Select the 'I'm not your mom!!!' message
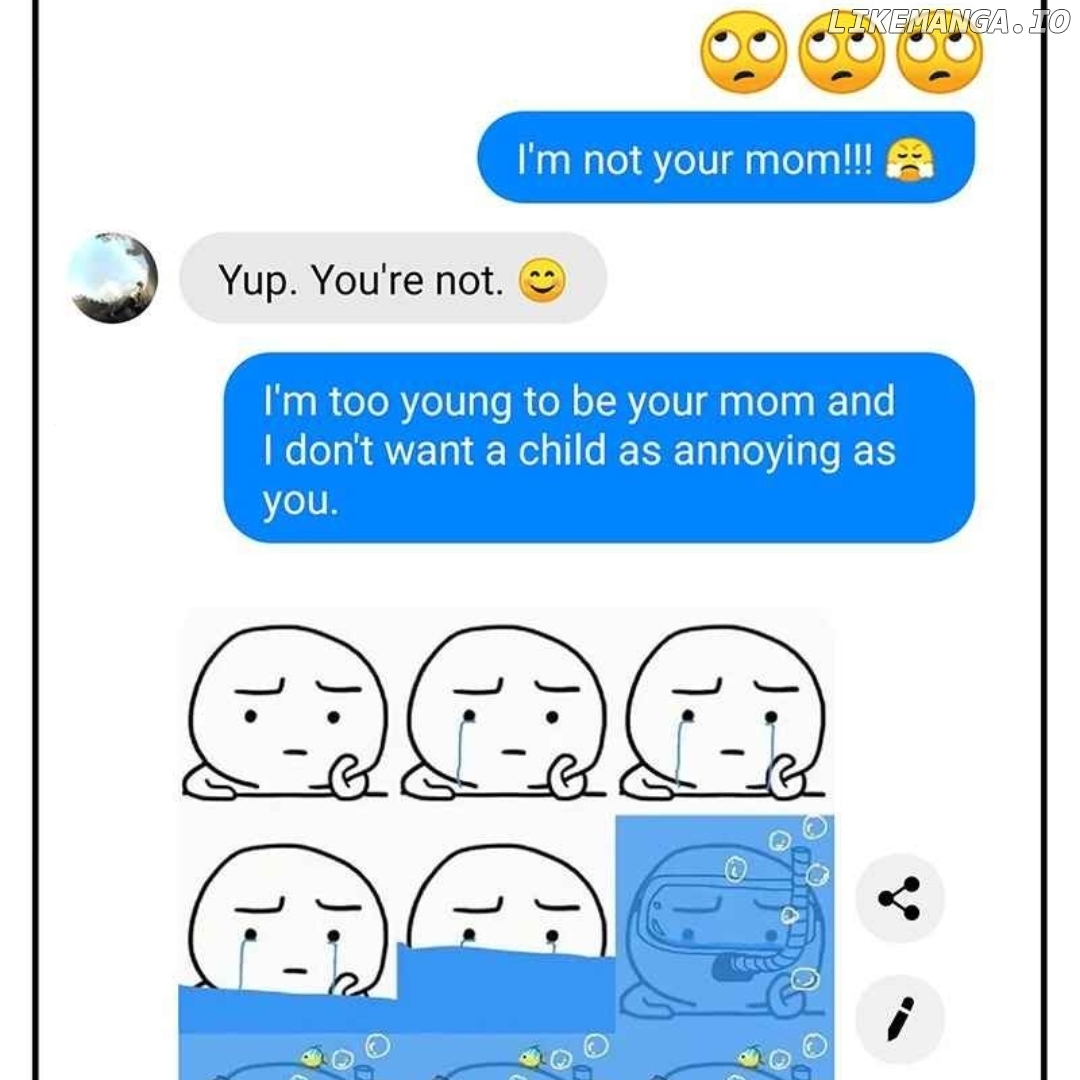Image resolution: width=1080 pixels, height=1080 pixels. point(726,157)
